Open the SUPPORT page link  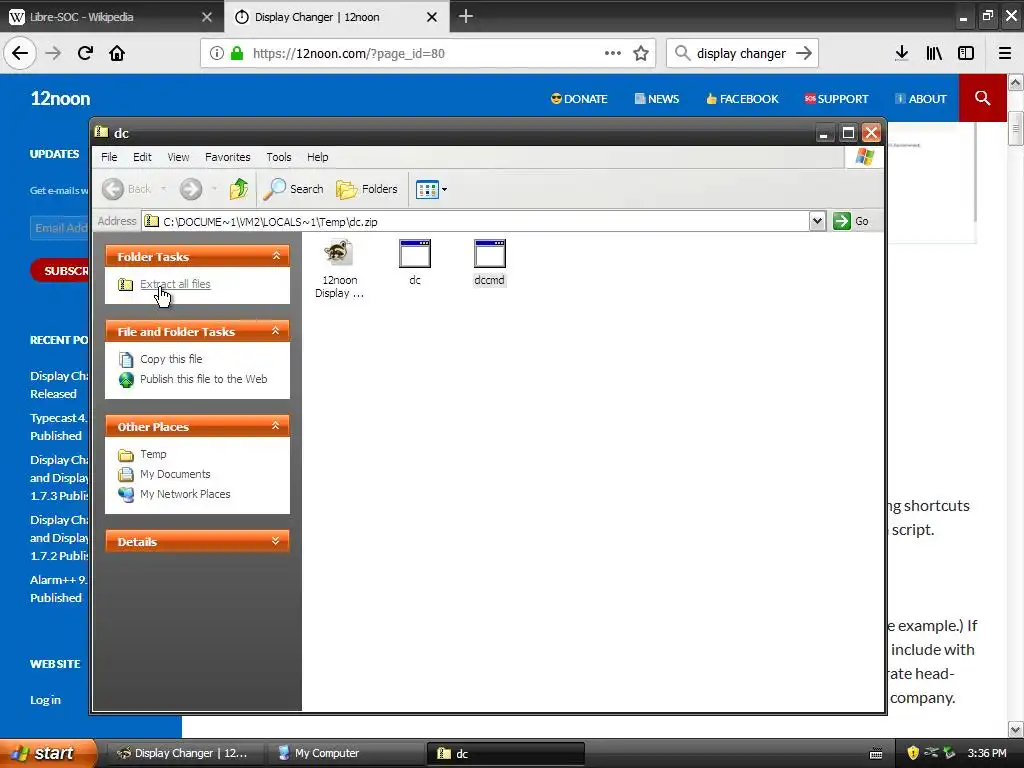coord(836,99)
